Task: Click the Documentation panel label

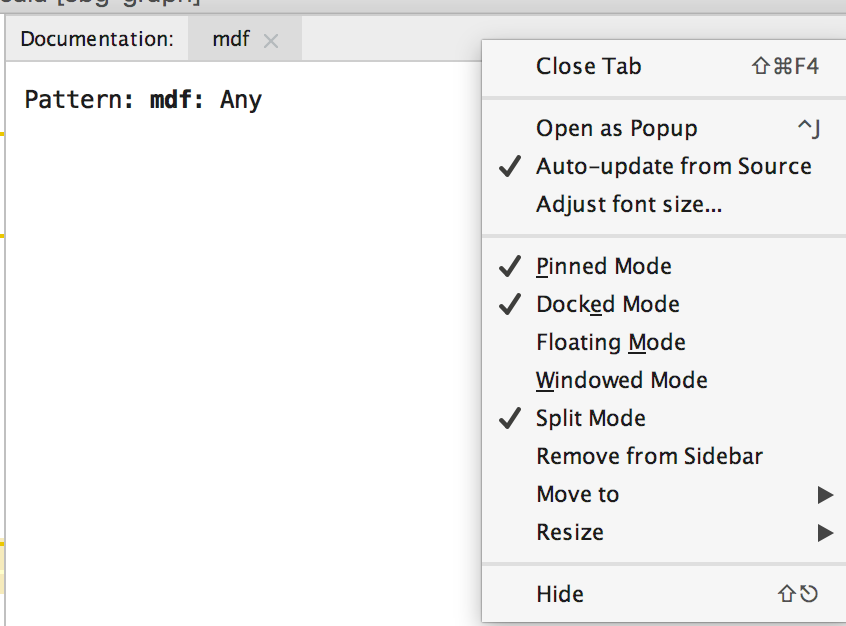Action: coord(97,40)
